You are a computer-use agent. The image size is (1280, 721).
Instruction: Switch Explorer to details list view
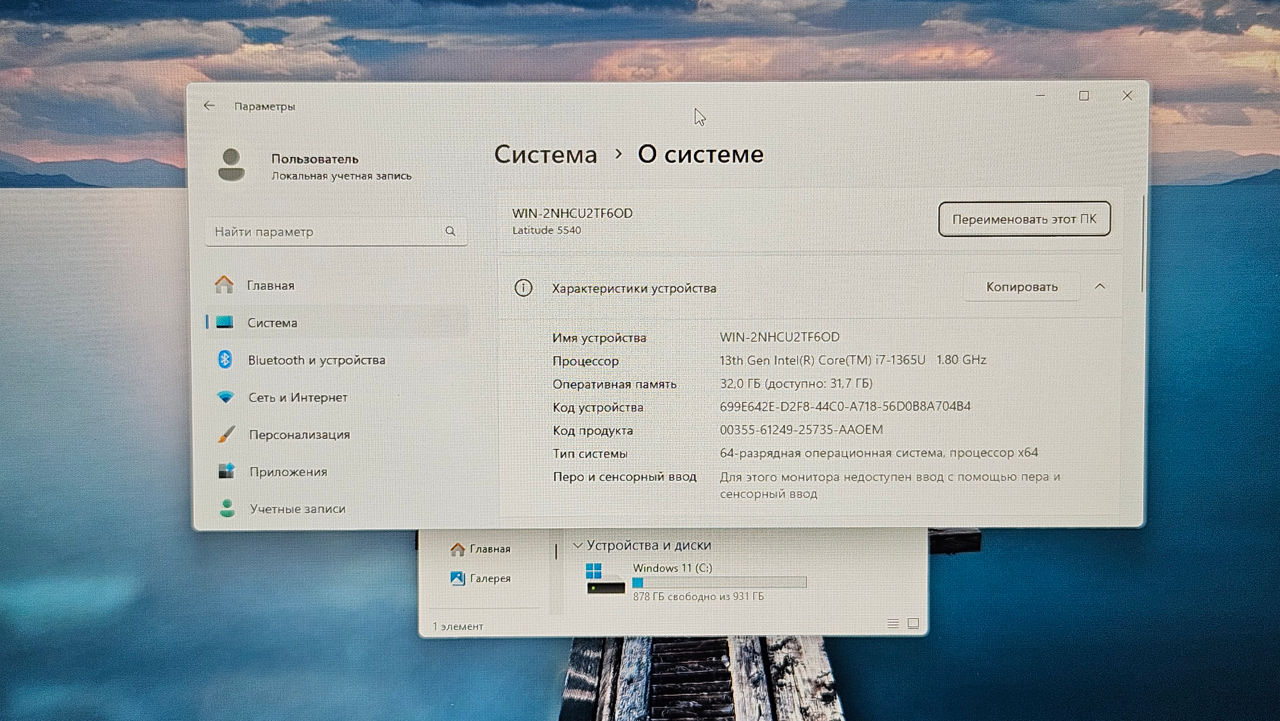tap(893, 623)
